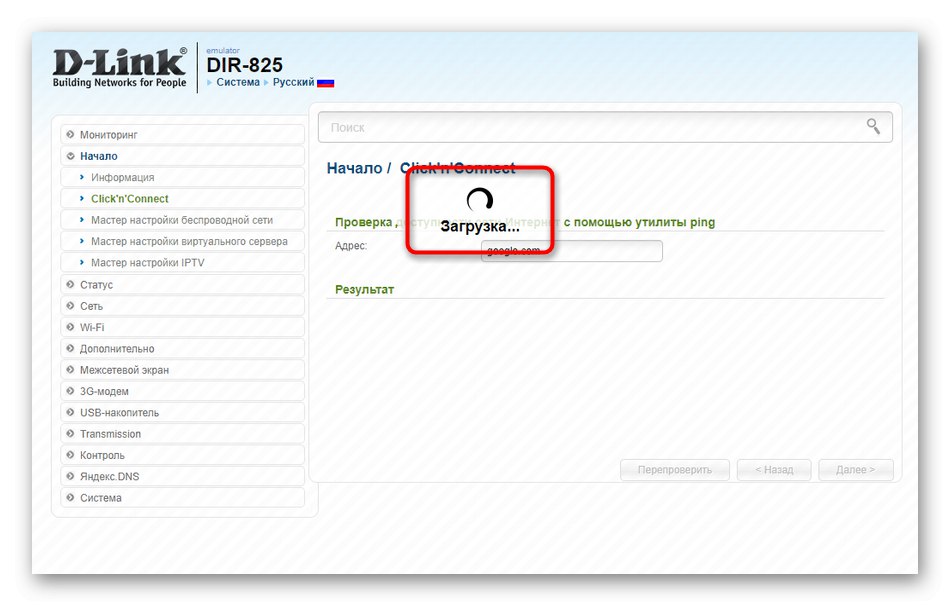Viewport: 950px width, 606px height.
Task: Expand the Wi-Fi section arrow
Action: pos(70,327)
